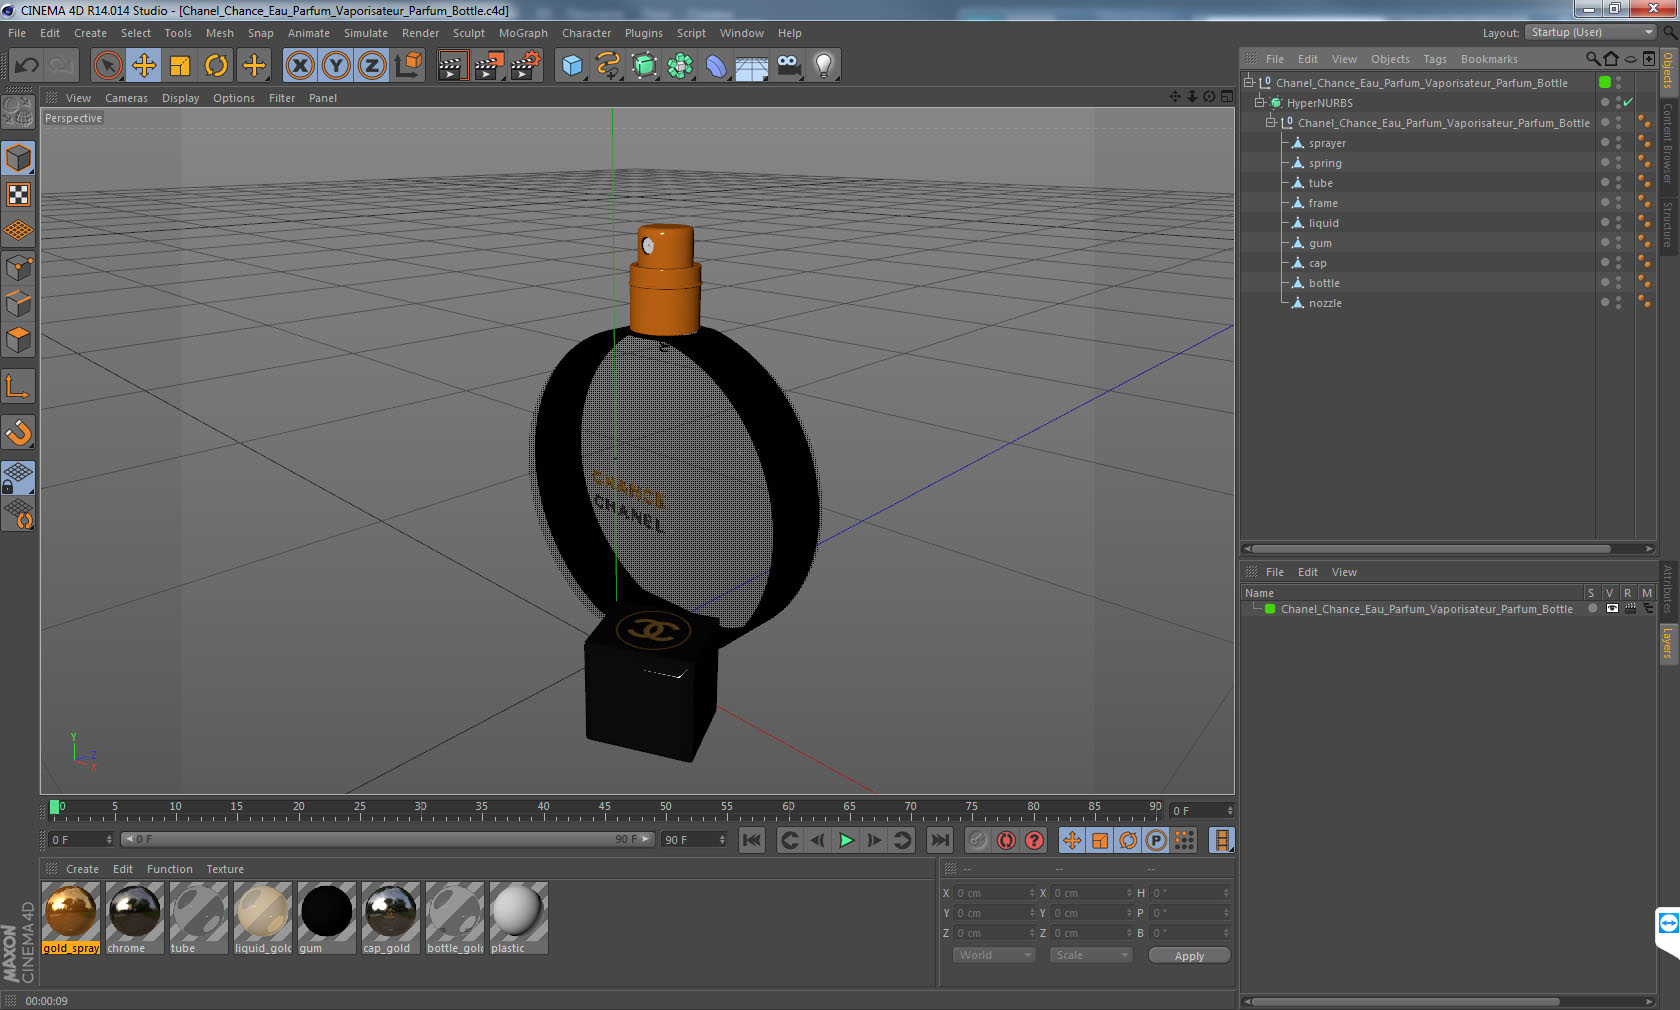Play the animation forward
1680x1010 pixels.
[x=846, y=840]
